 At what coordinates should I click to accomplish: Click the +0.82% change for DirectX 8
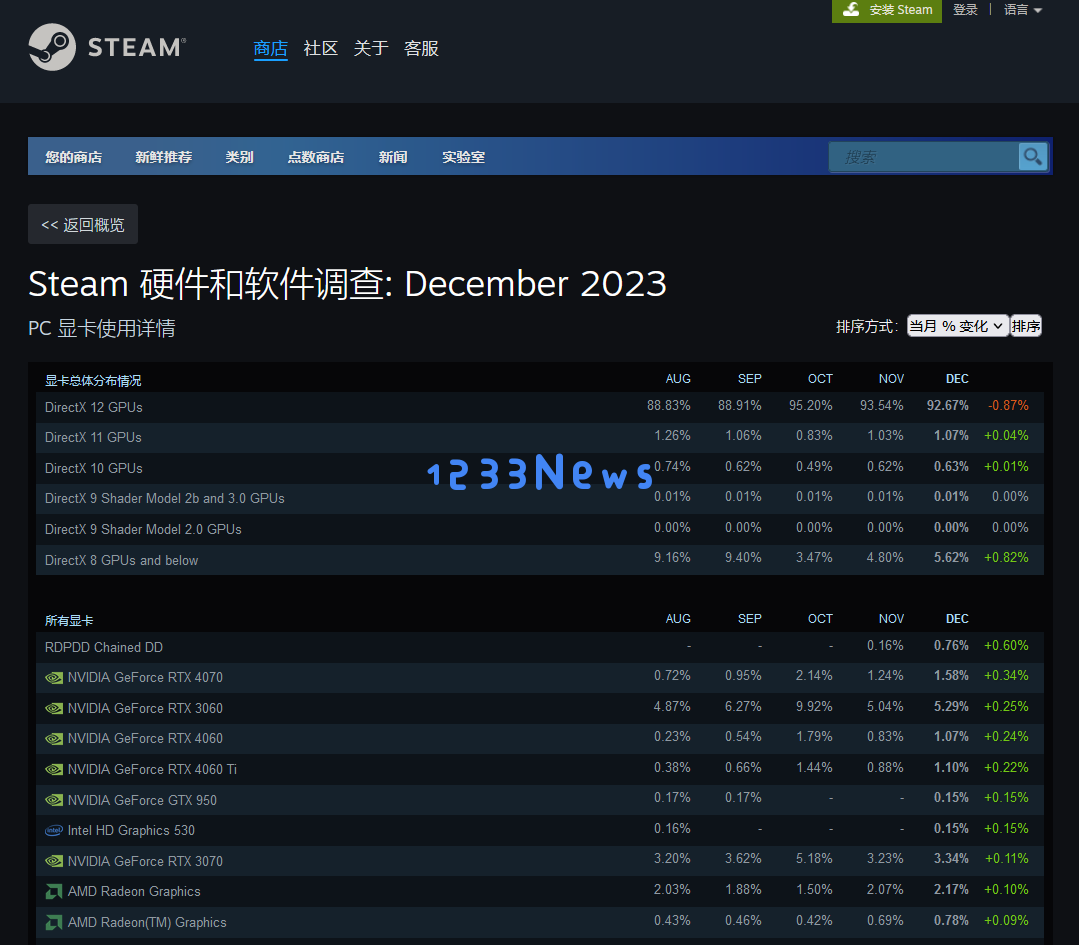coord(1006,558)
